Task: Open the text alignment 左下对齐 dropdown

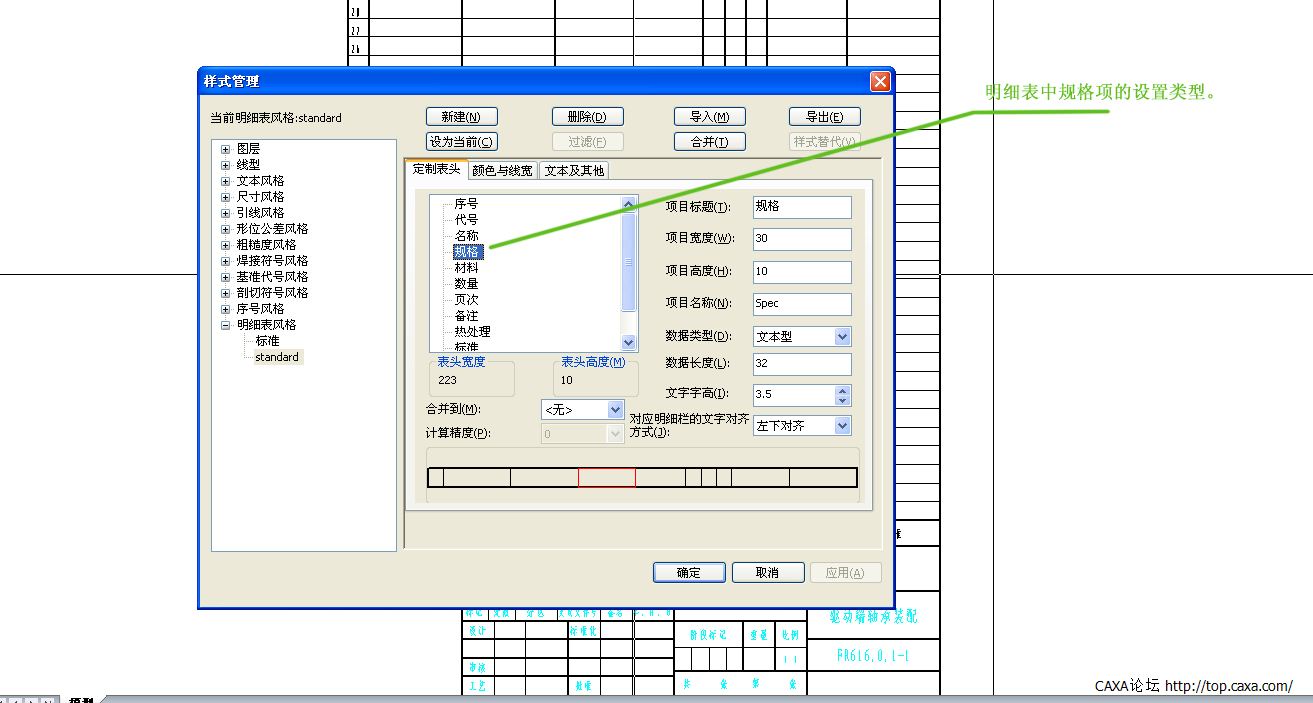Action: pyautogui.click(x=842, y=426)
